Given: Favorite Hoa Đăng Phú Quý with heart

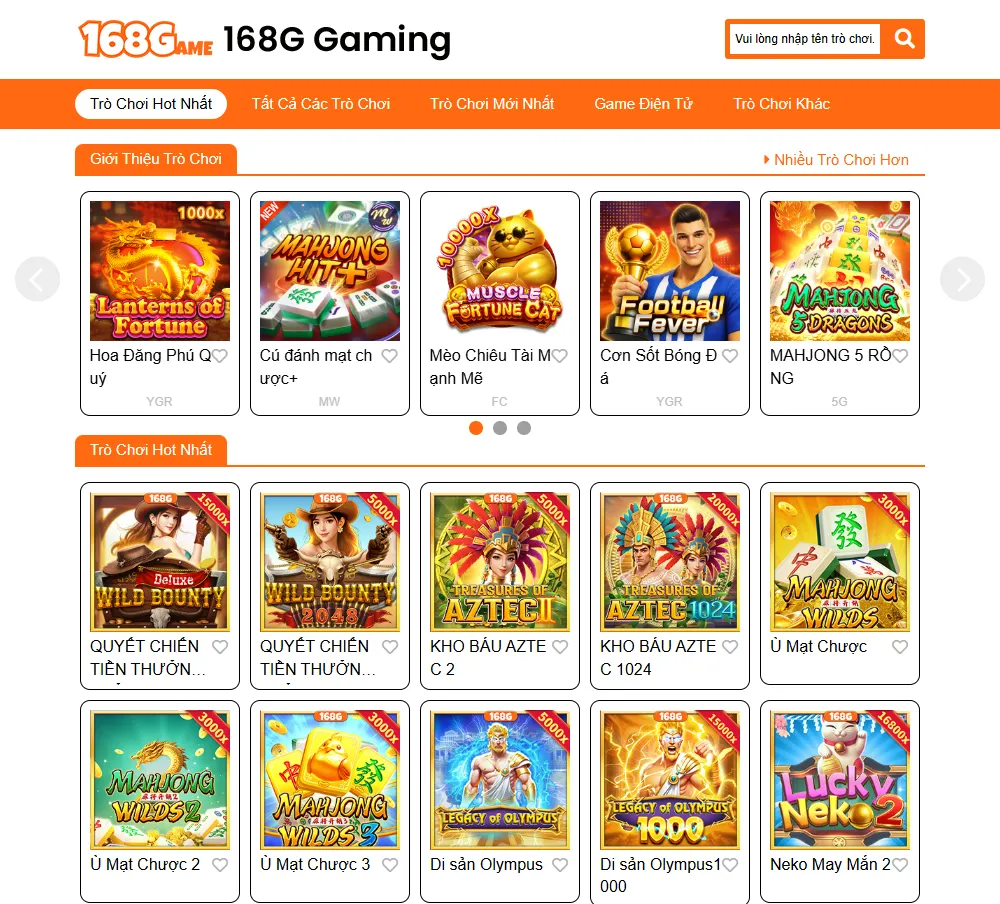Looking at the screenshot, I should [x=219, y=356].
